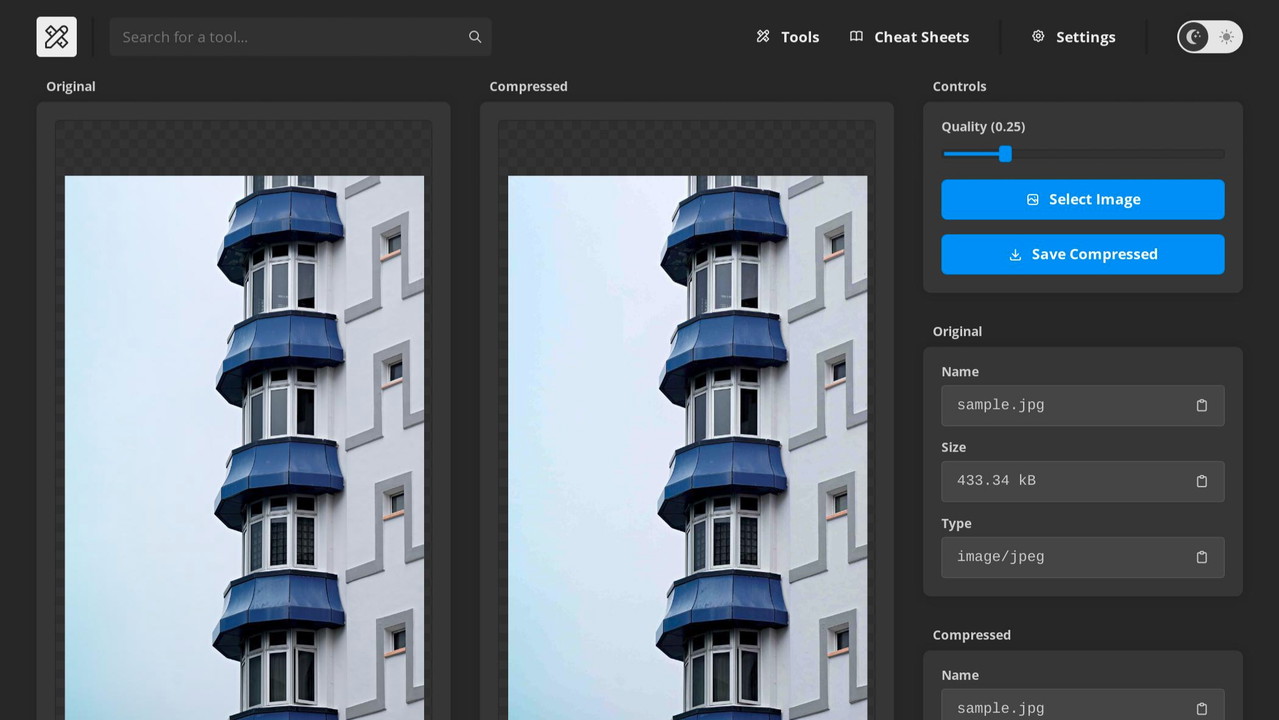Image resolution: width=1279 pixels, height=720 pixels.
Task: Open the Cheat Sheets menu
Action: tap(909, 37)
